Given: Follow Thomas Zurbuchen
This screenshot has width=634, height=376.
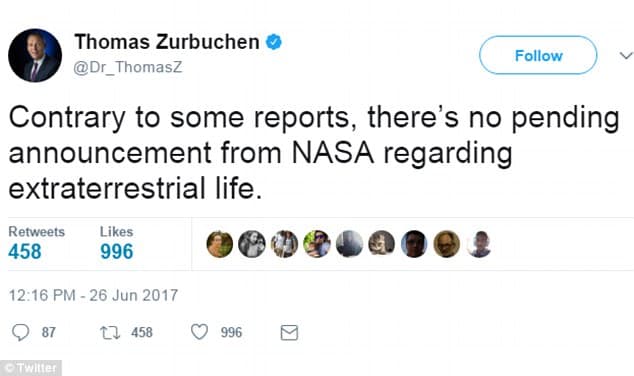Looking at the screenshot, I should pyautogui.click(x=538, y=55).
